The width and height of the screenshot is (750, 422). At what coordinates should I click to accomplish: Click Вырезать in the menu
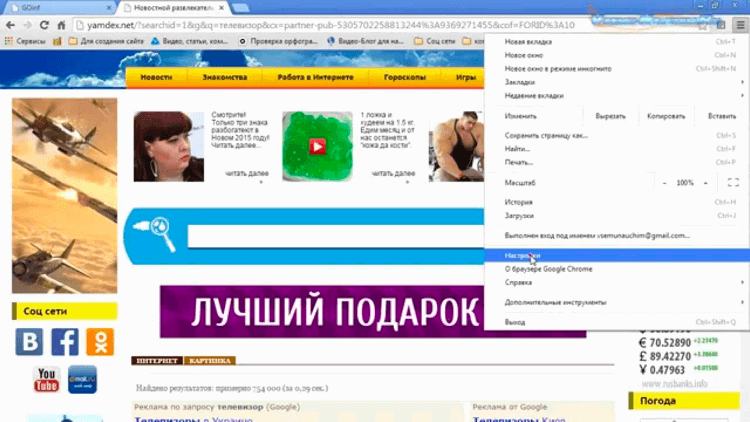coord(610,116)
